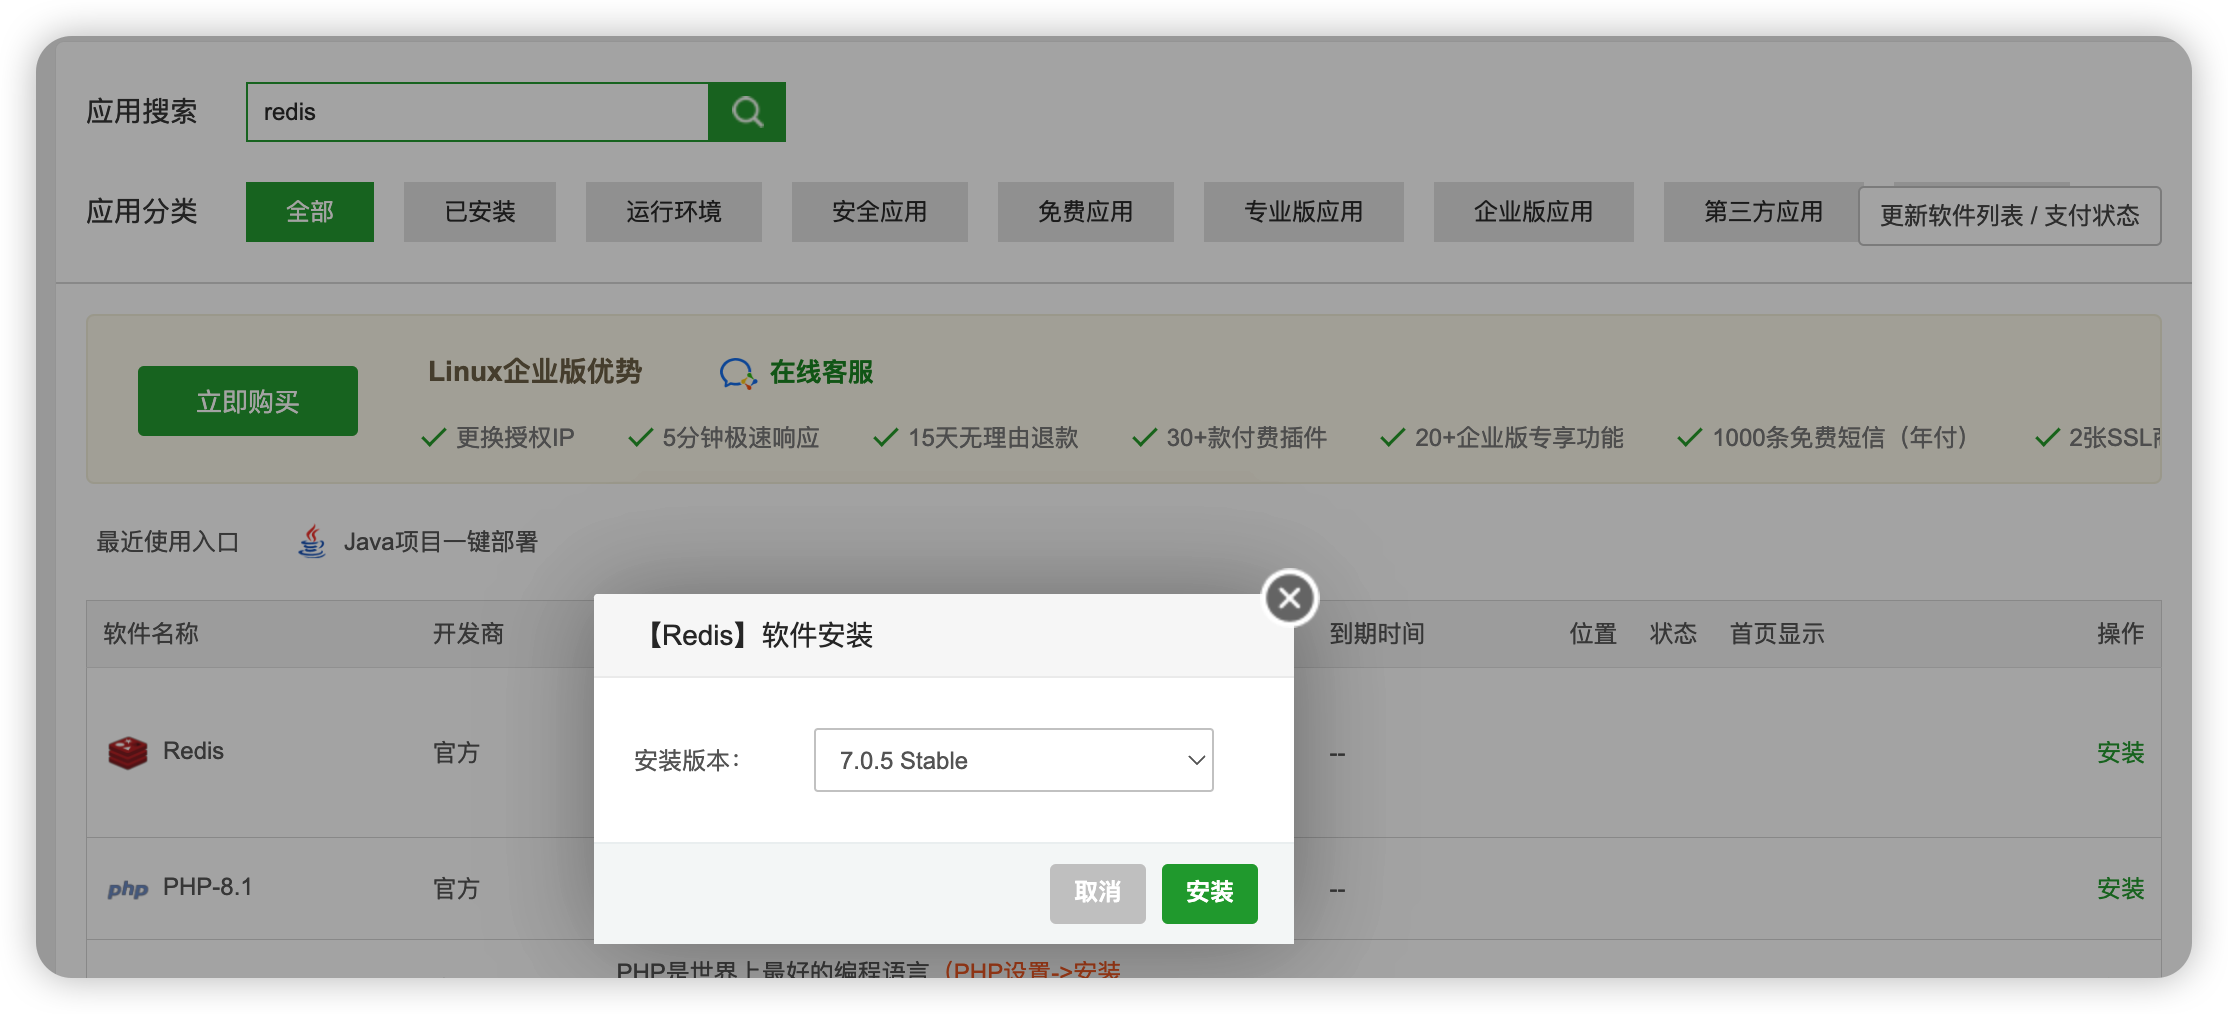This screenshot has width=2228, height=1014.
Task: Click 安装 link in the Redis row
Action: point(2121,753)
